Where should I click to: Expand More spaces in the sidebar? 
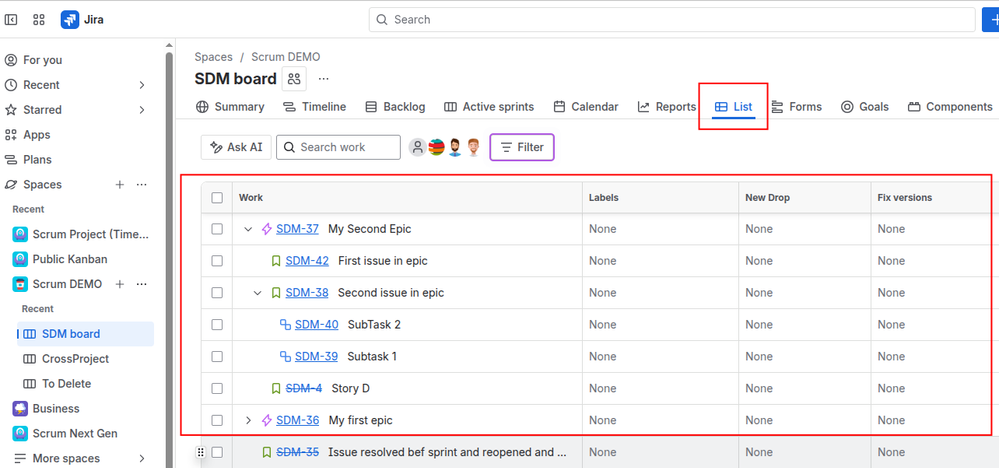coord(141,458)
